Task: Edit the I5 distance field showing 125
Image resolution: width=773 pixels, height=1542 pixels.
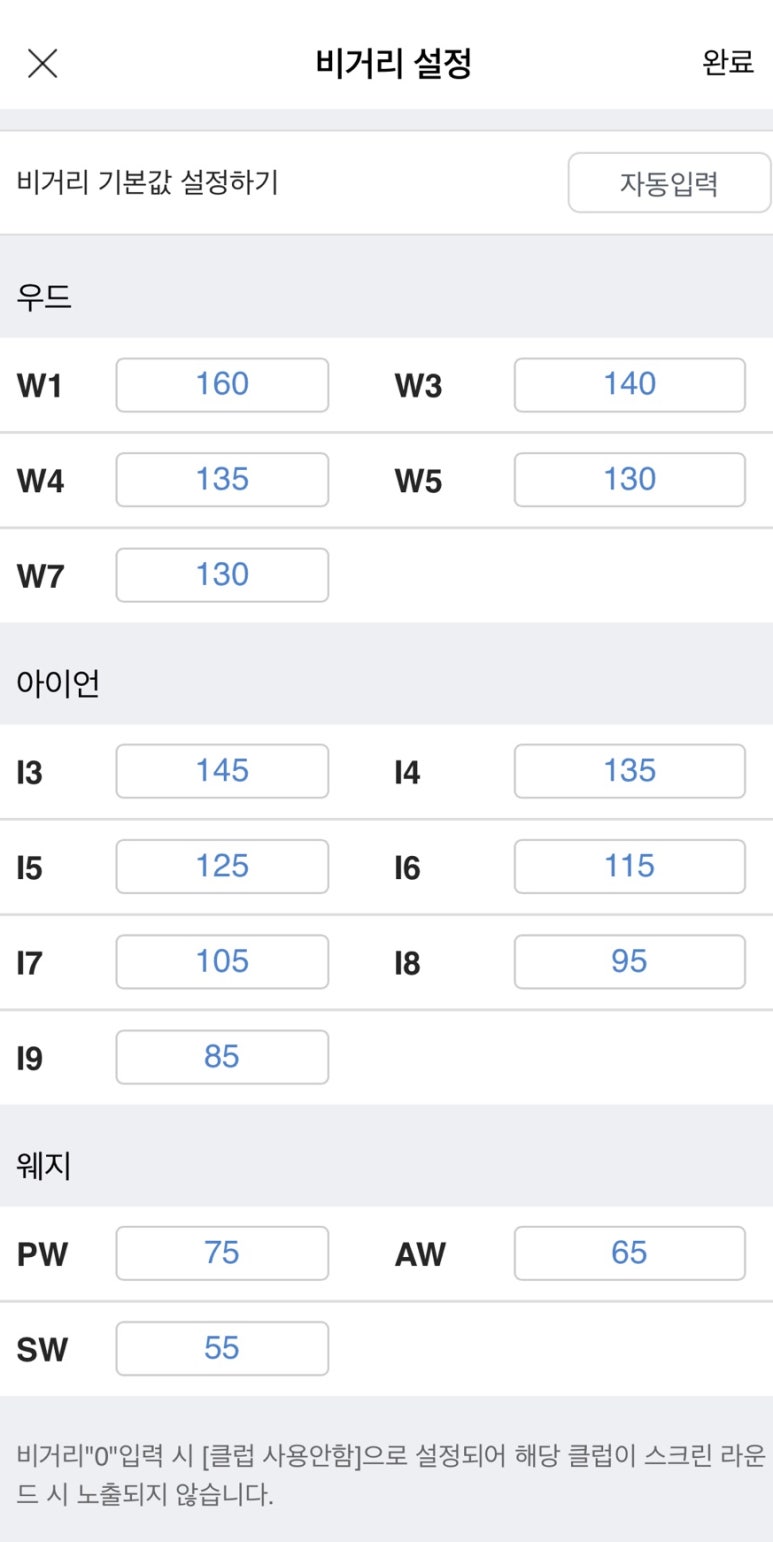Action: 222,866
